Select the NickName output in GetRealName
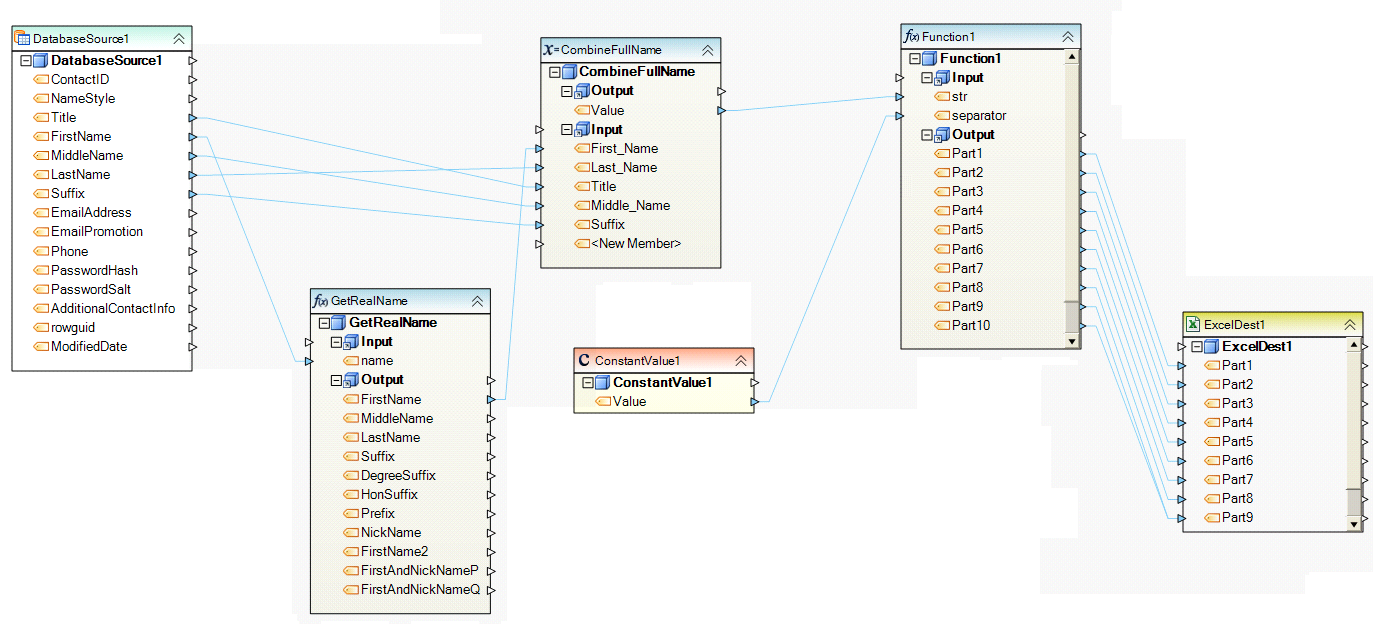Image resolution: width=1373 pixels, height=627 pixels. pos(390,533)
